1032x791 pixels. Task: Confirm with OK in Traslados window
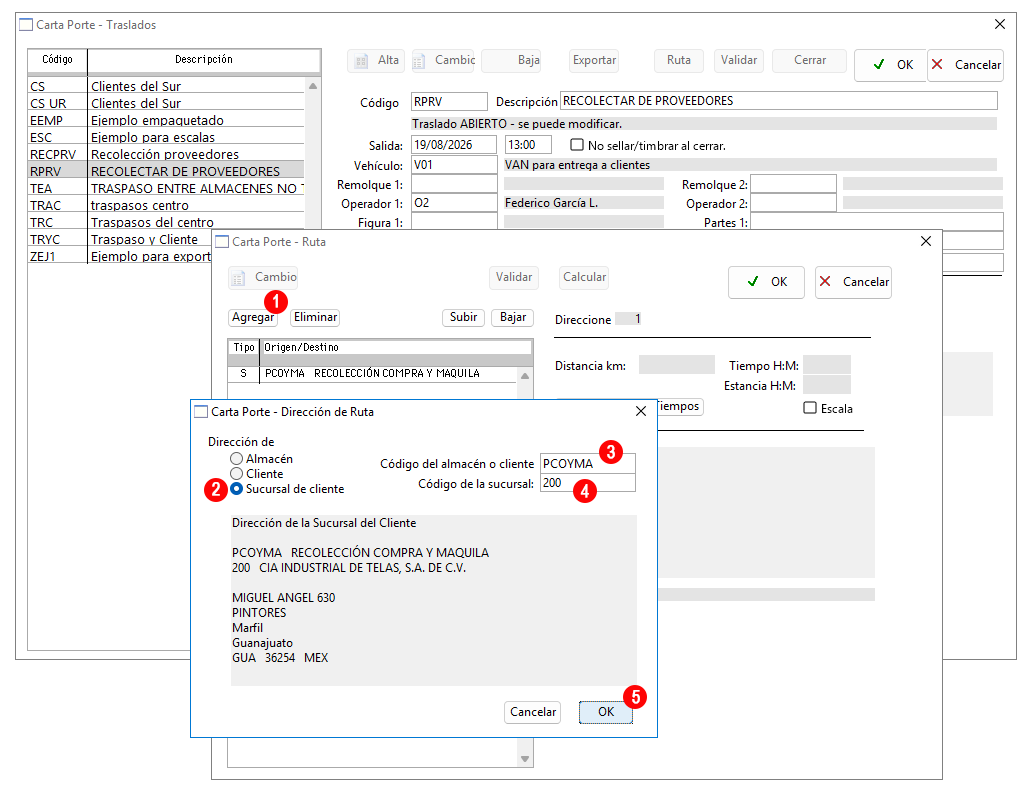(x=890, y=65)
